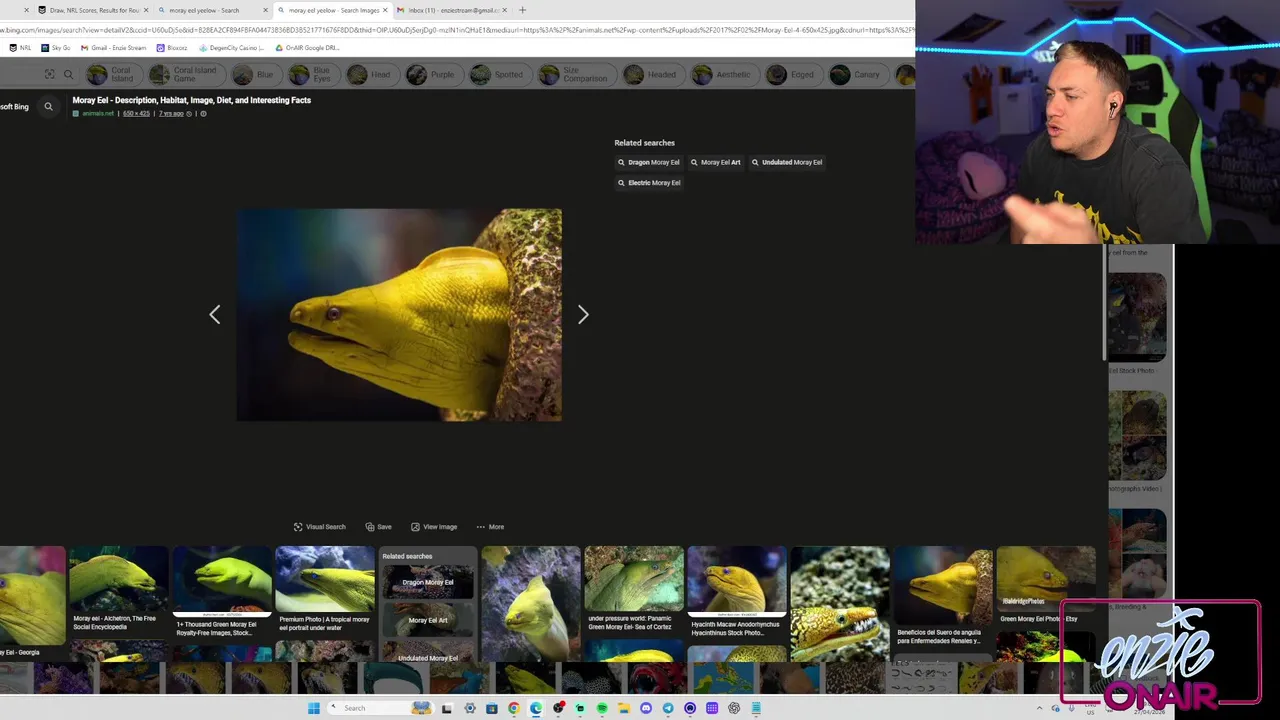Open Visual Search for this image
The width and height of the screenshot is (1280, 720).
click(x=320, y=527)
